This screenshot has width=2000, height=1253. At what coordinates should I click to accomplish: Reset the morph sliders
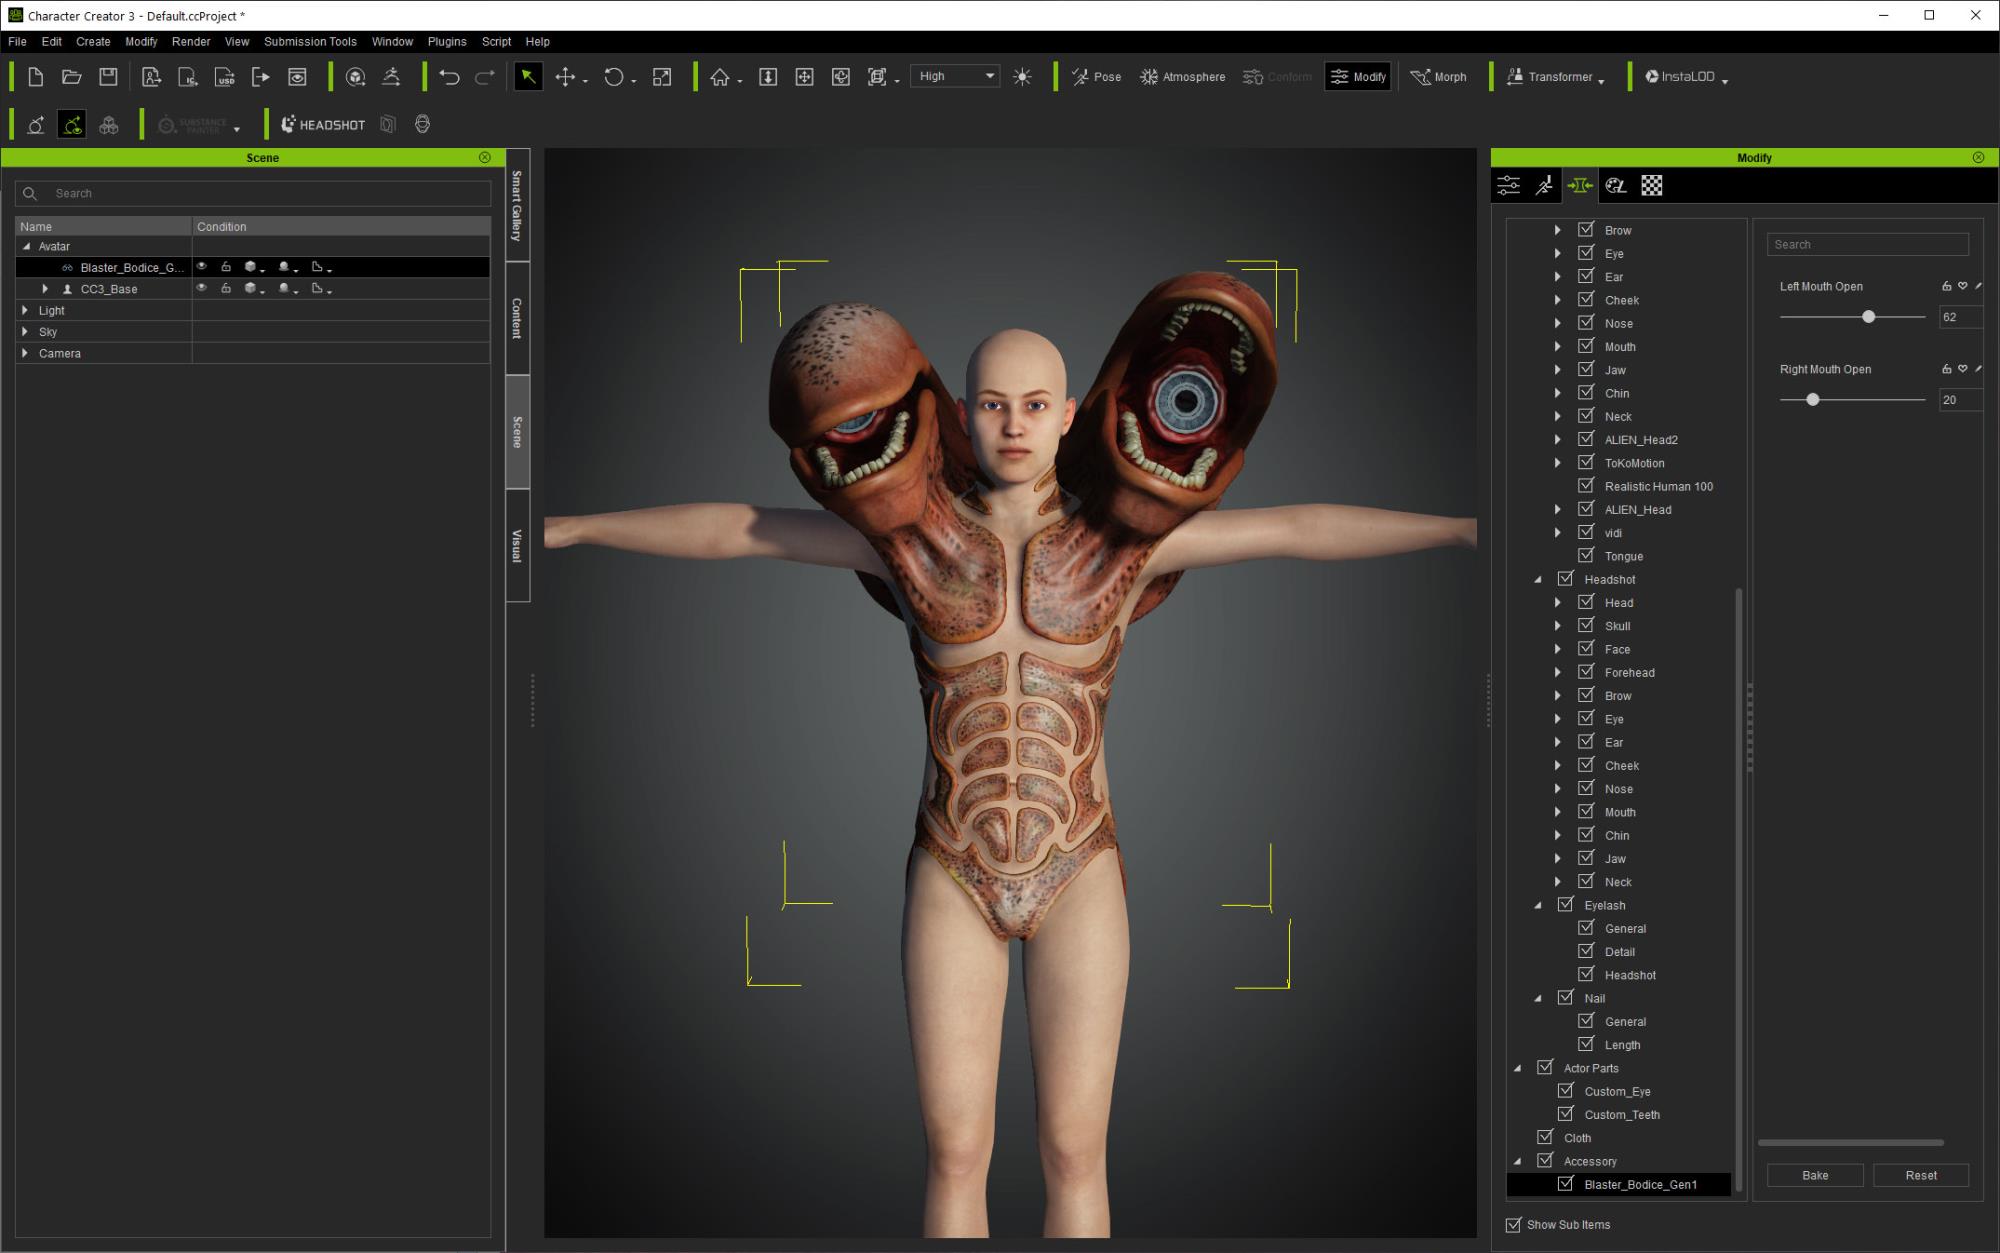point(1921,1175)
